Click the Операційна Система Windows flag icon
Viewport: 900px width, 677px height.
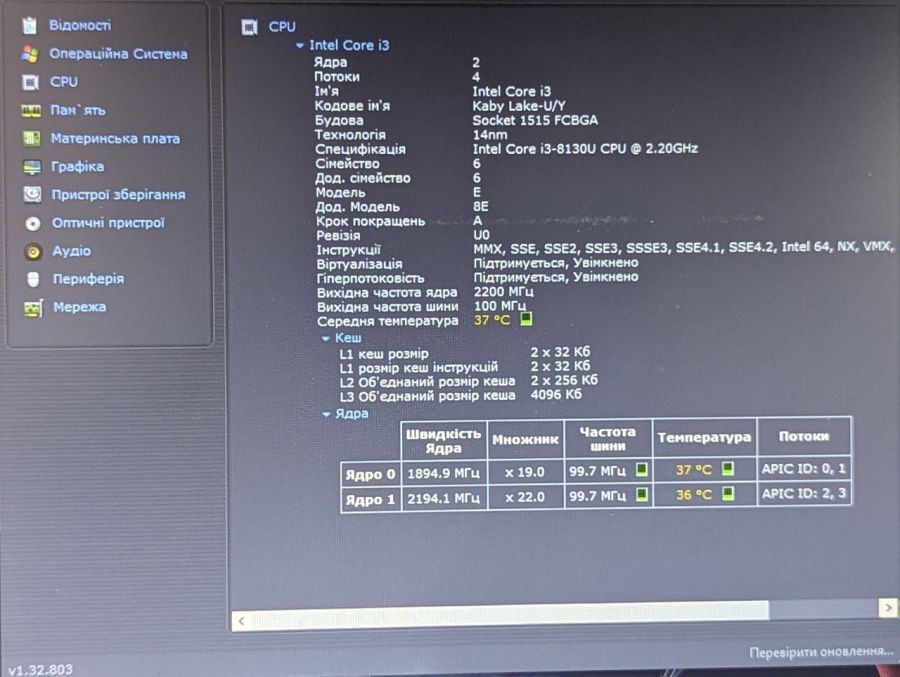click(x=30, y=54)
